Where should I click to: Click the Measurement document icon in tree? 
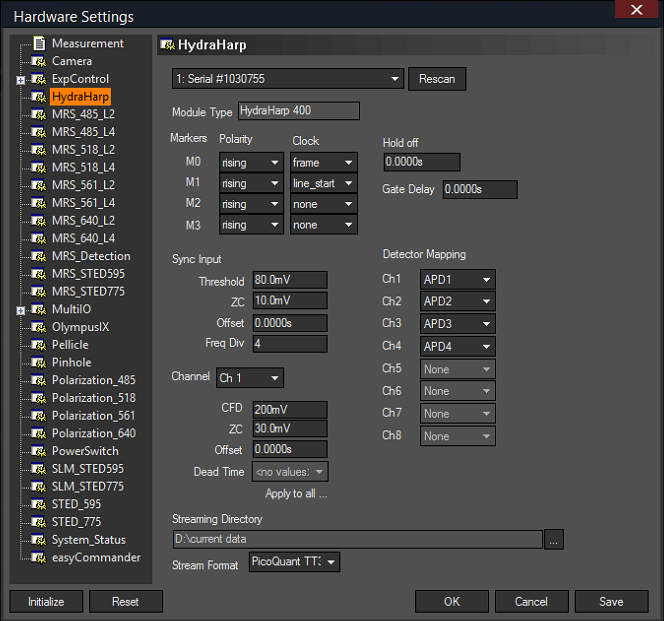[39, 43]
